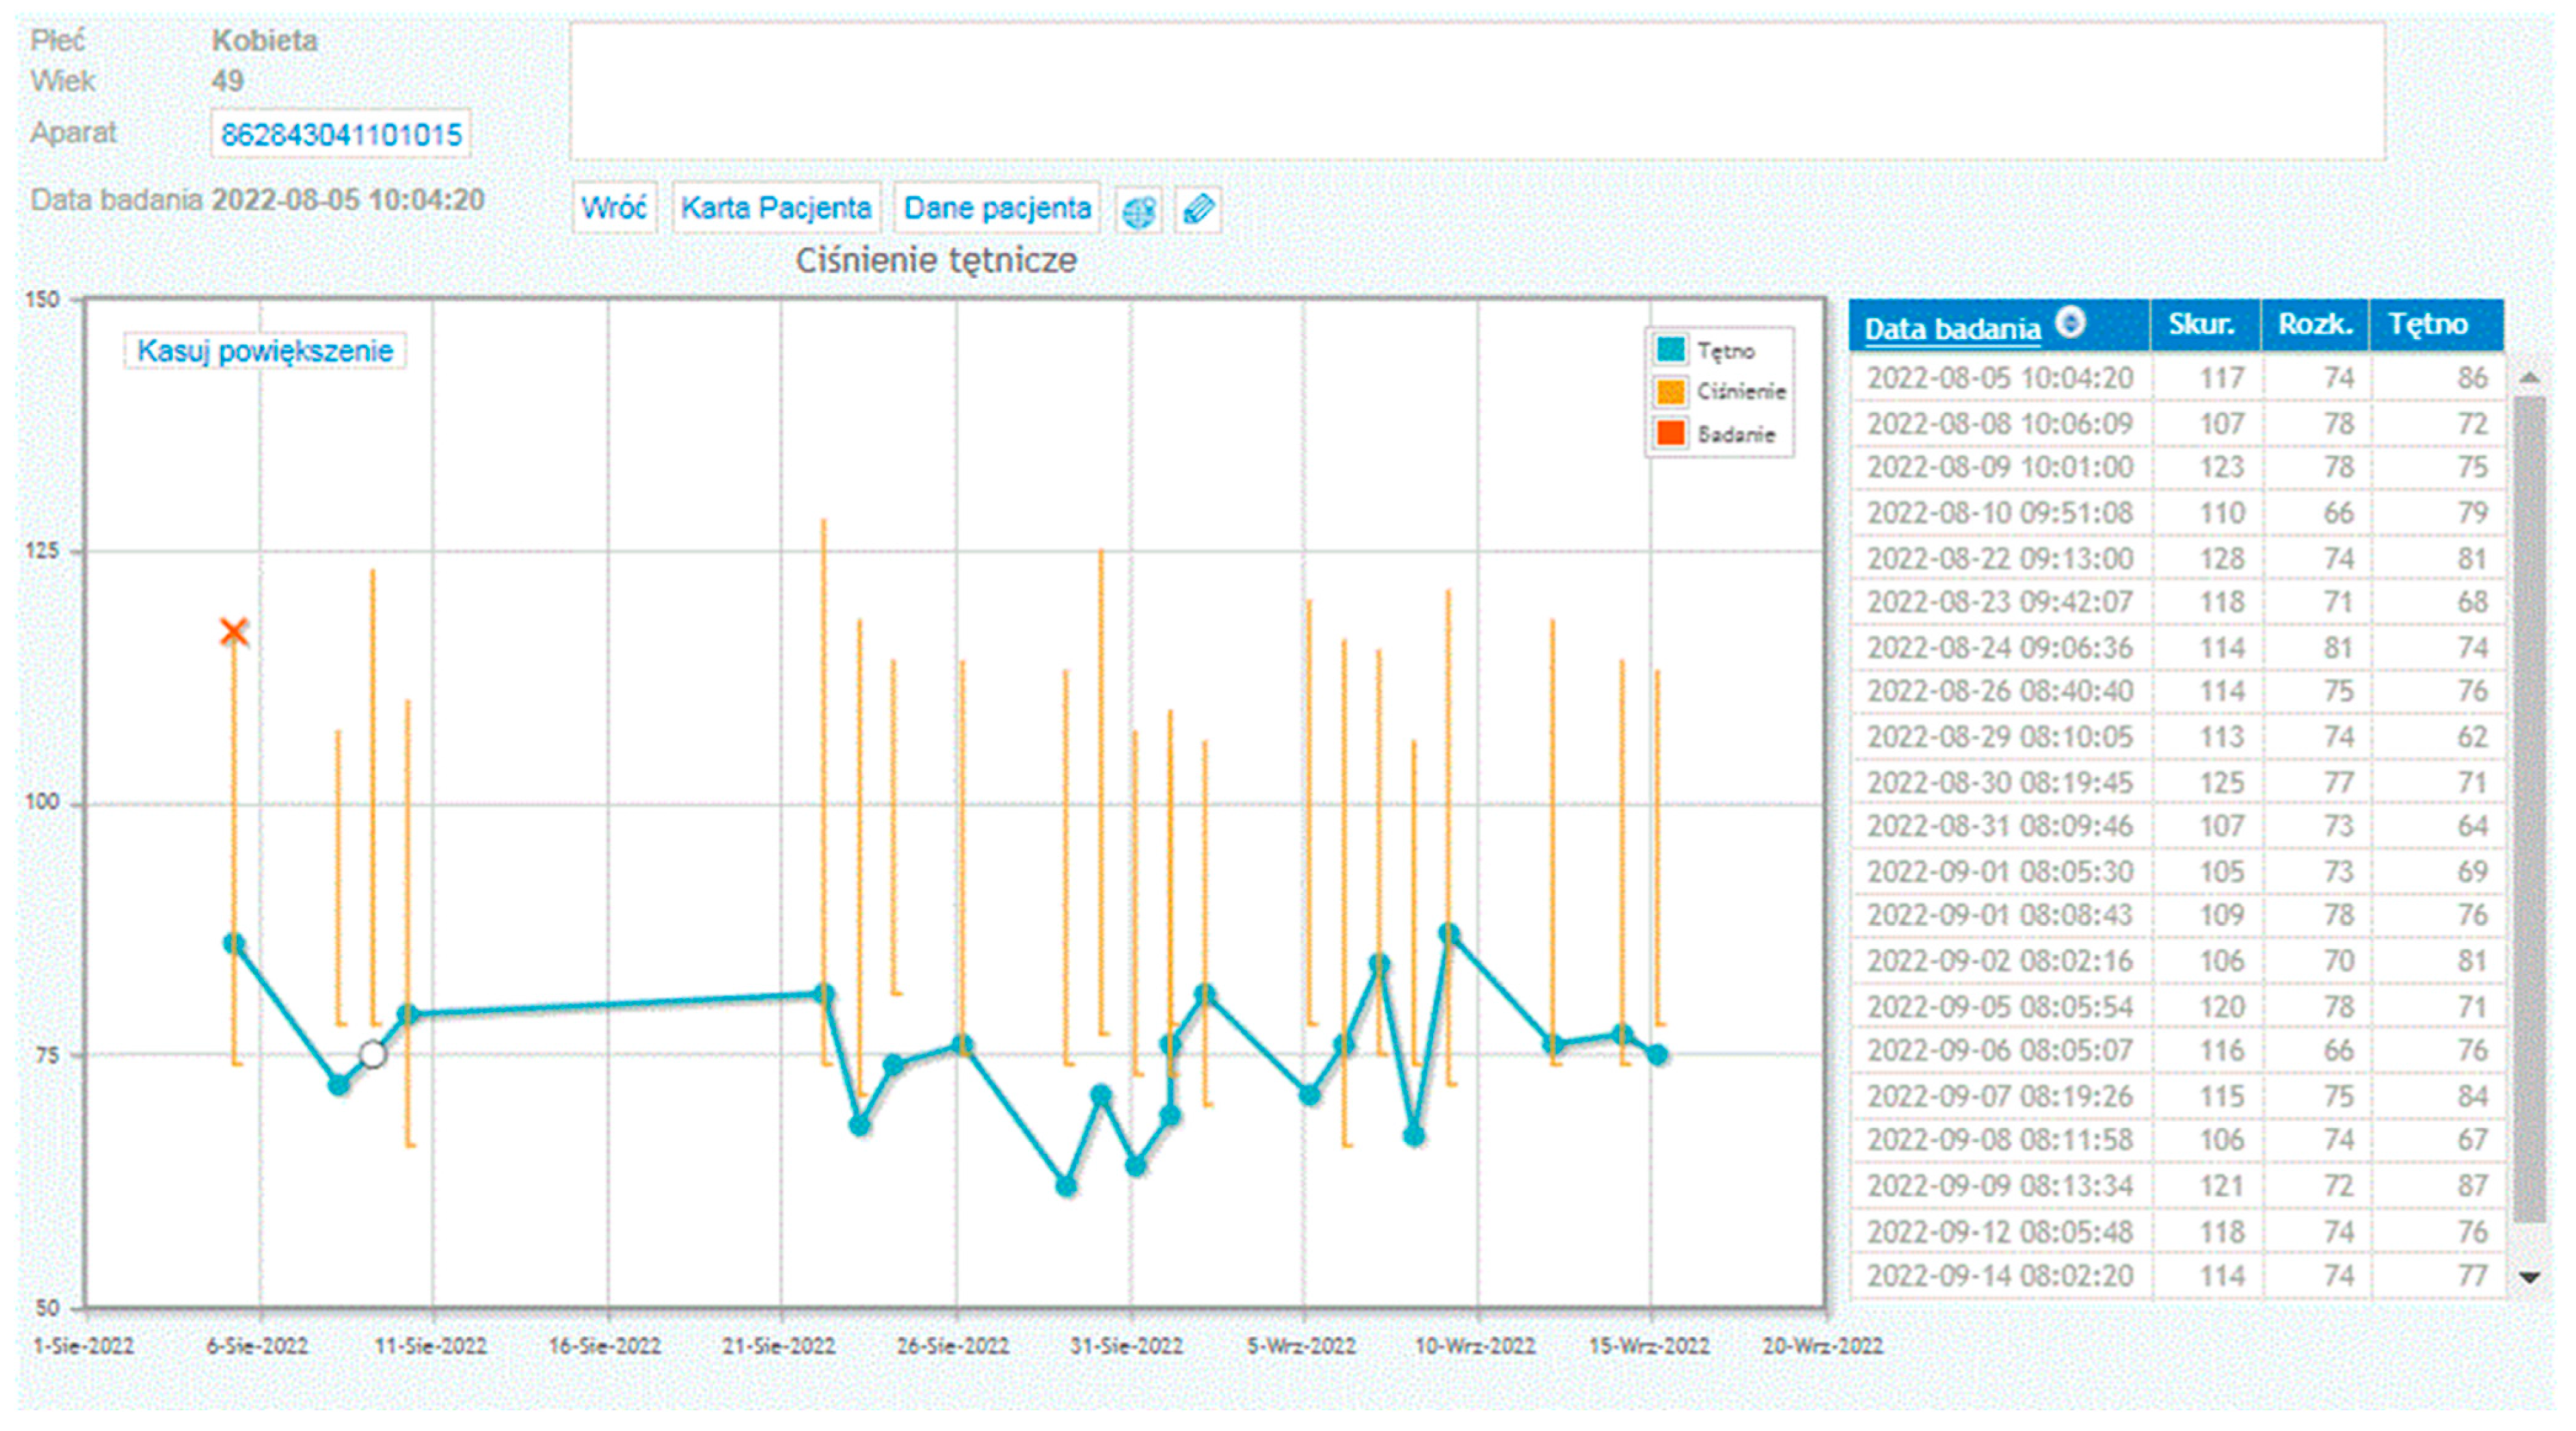
Task: Click the Wróć back button
Action: [614, 208]
